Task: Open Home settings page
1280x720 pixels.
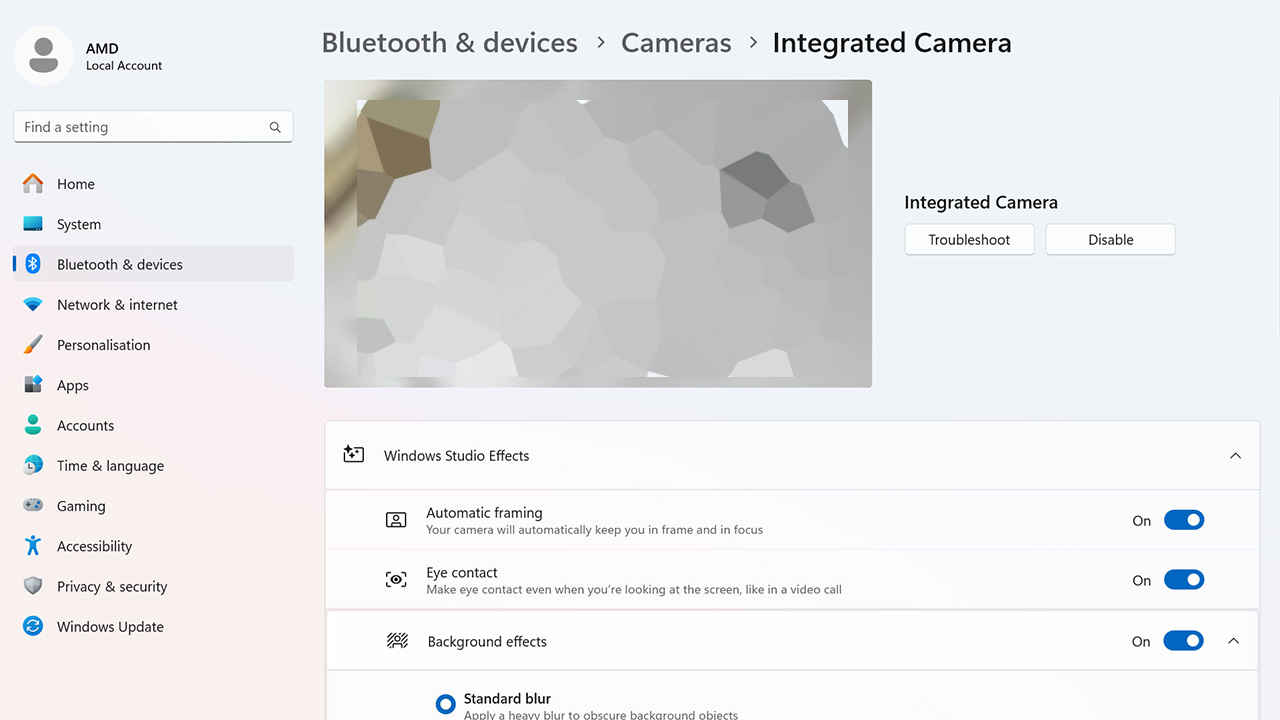Action: [x=153, y=184]
